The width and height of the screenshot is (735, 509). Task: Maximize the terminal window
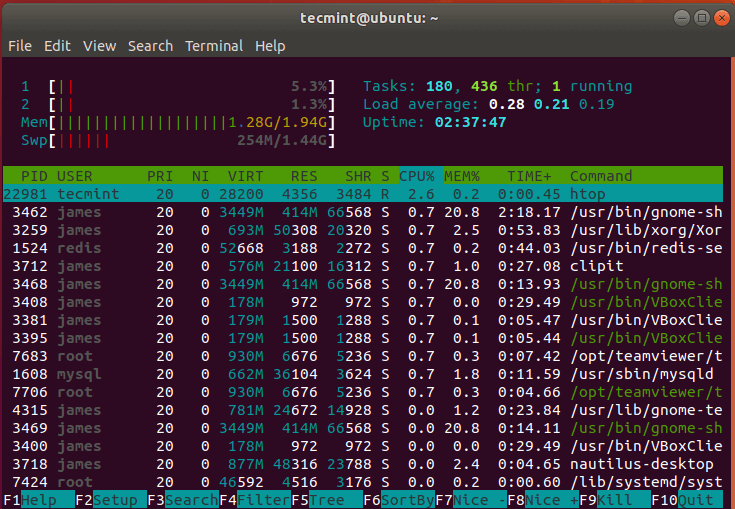(x=702, y=18)
